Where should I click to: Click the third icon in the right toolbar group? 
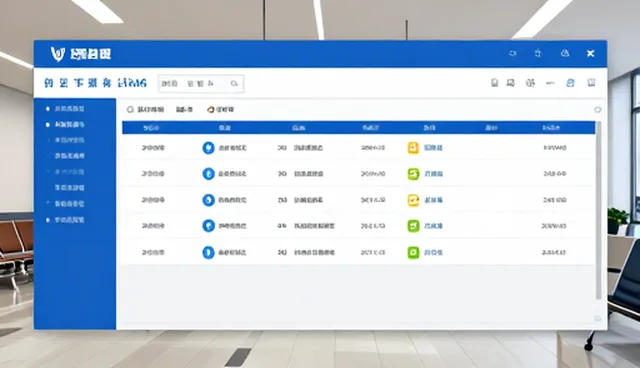[x=530, y=83]
